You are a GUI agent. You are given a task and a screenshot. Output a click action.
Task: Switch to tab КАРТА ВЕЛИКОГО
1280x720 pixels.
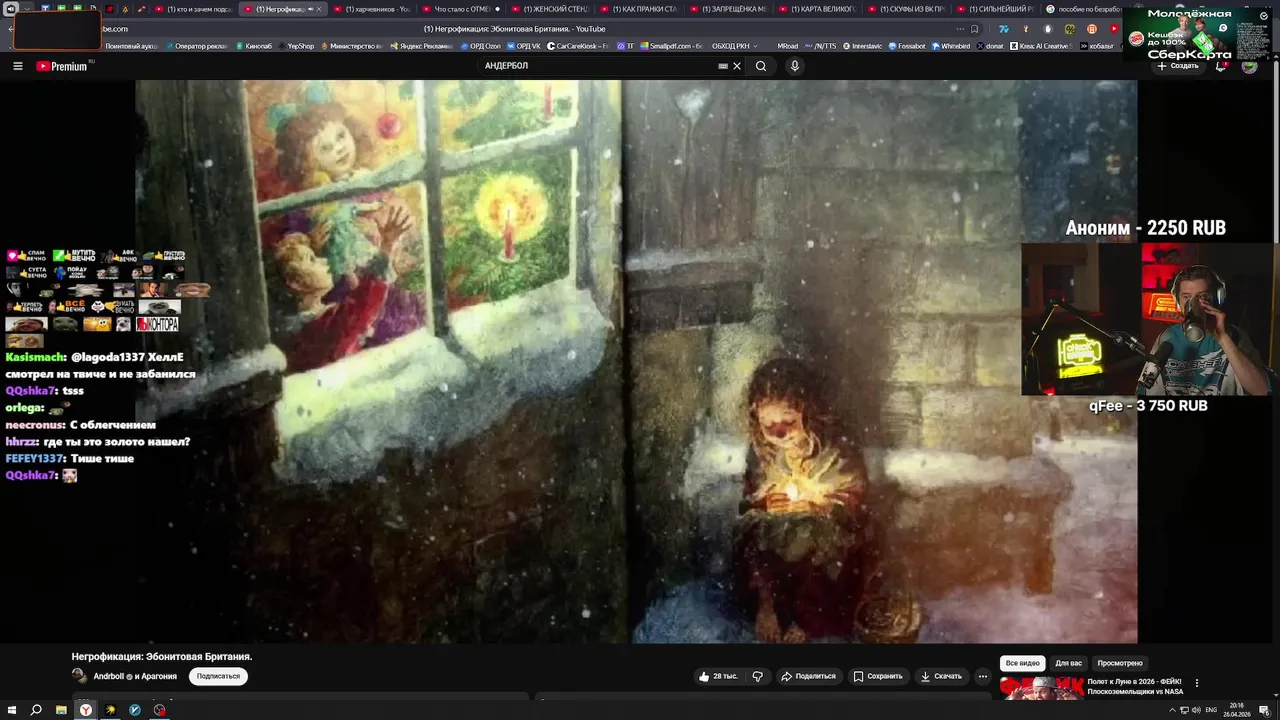tap(818, 9)
